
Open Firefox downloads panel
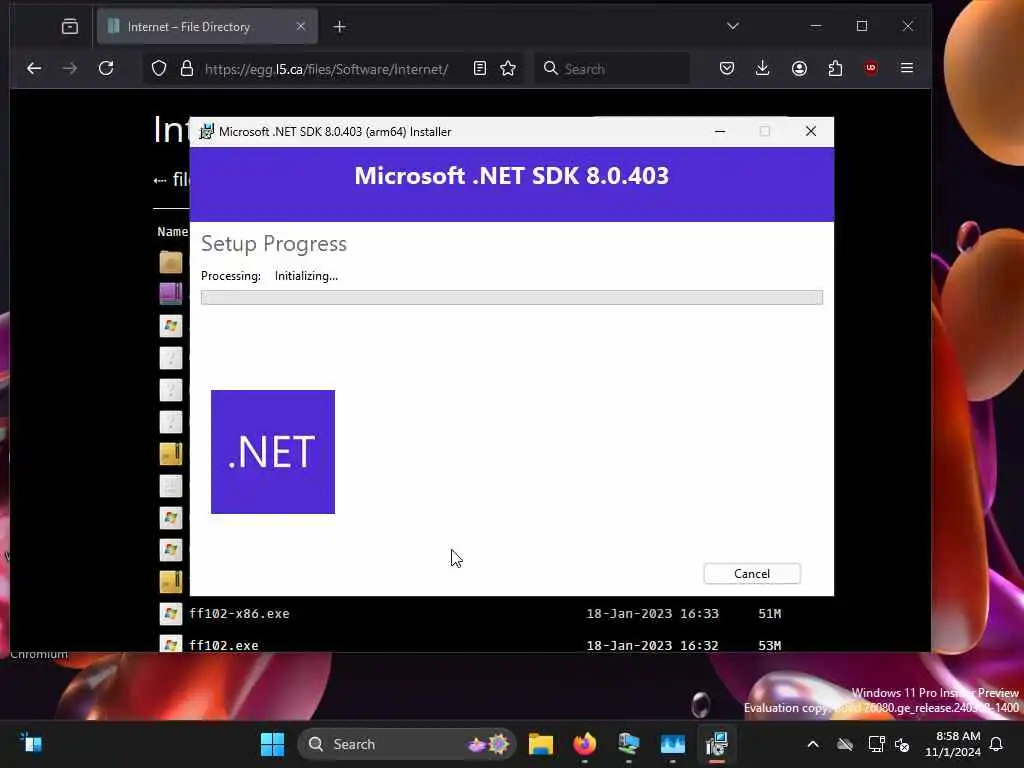pyautogui.click(x=762, y=69)
